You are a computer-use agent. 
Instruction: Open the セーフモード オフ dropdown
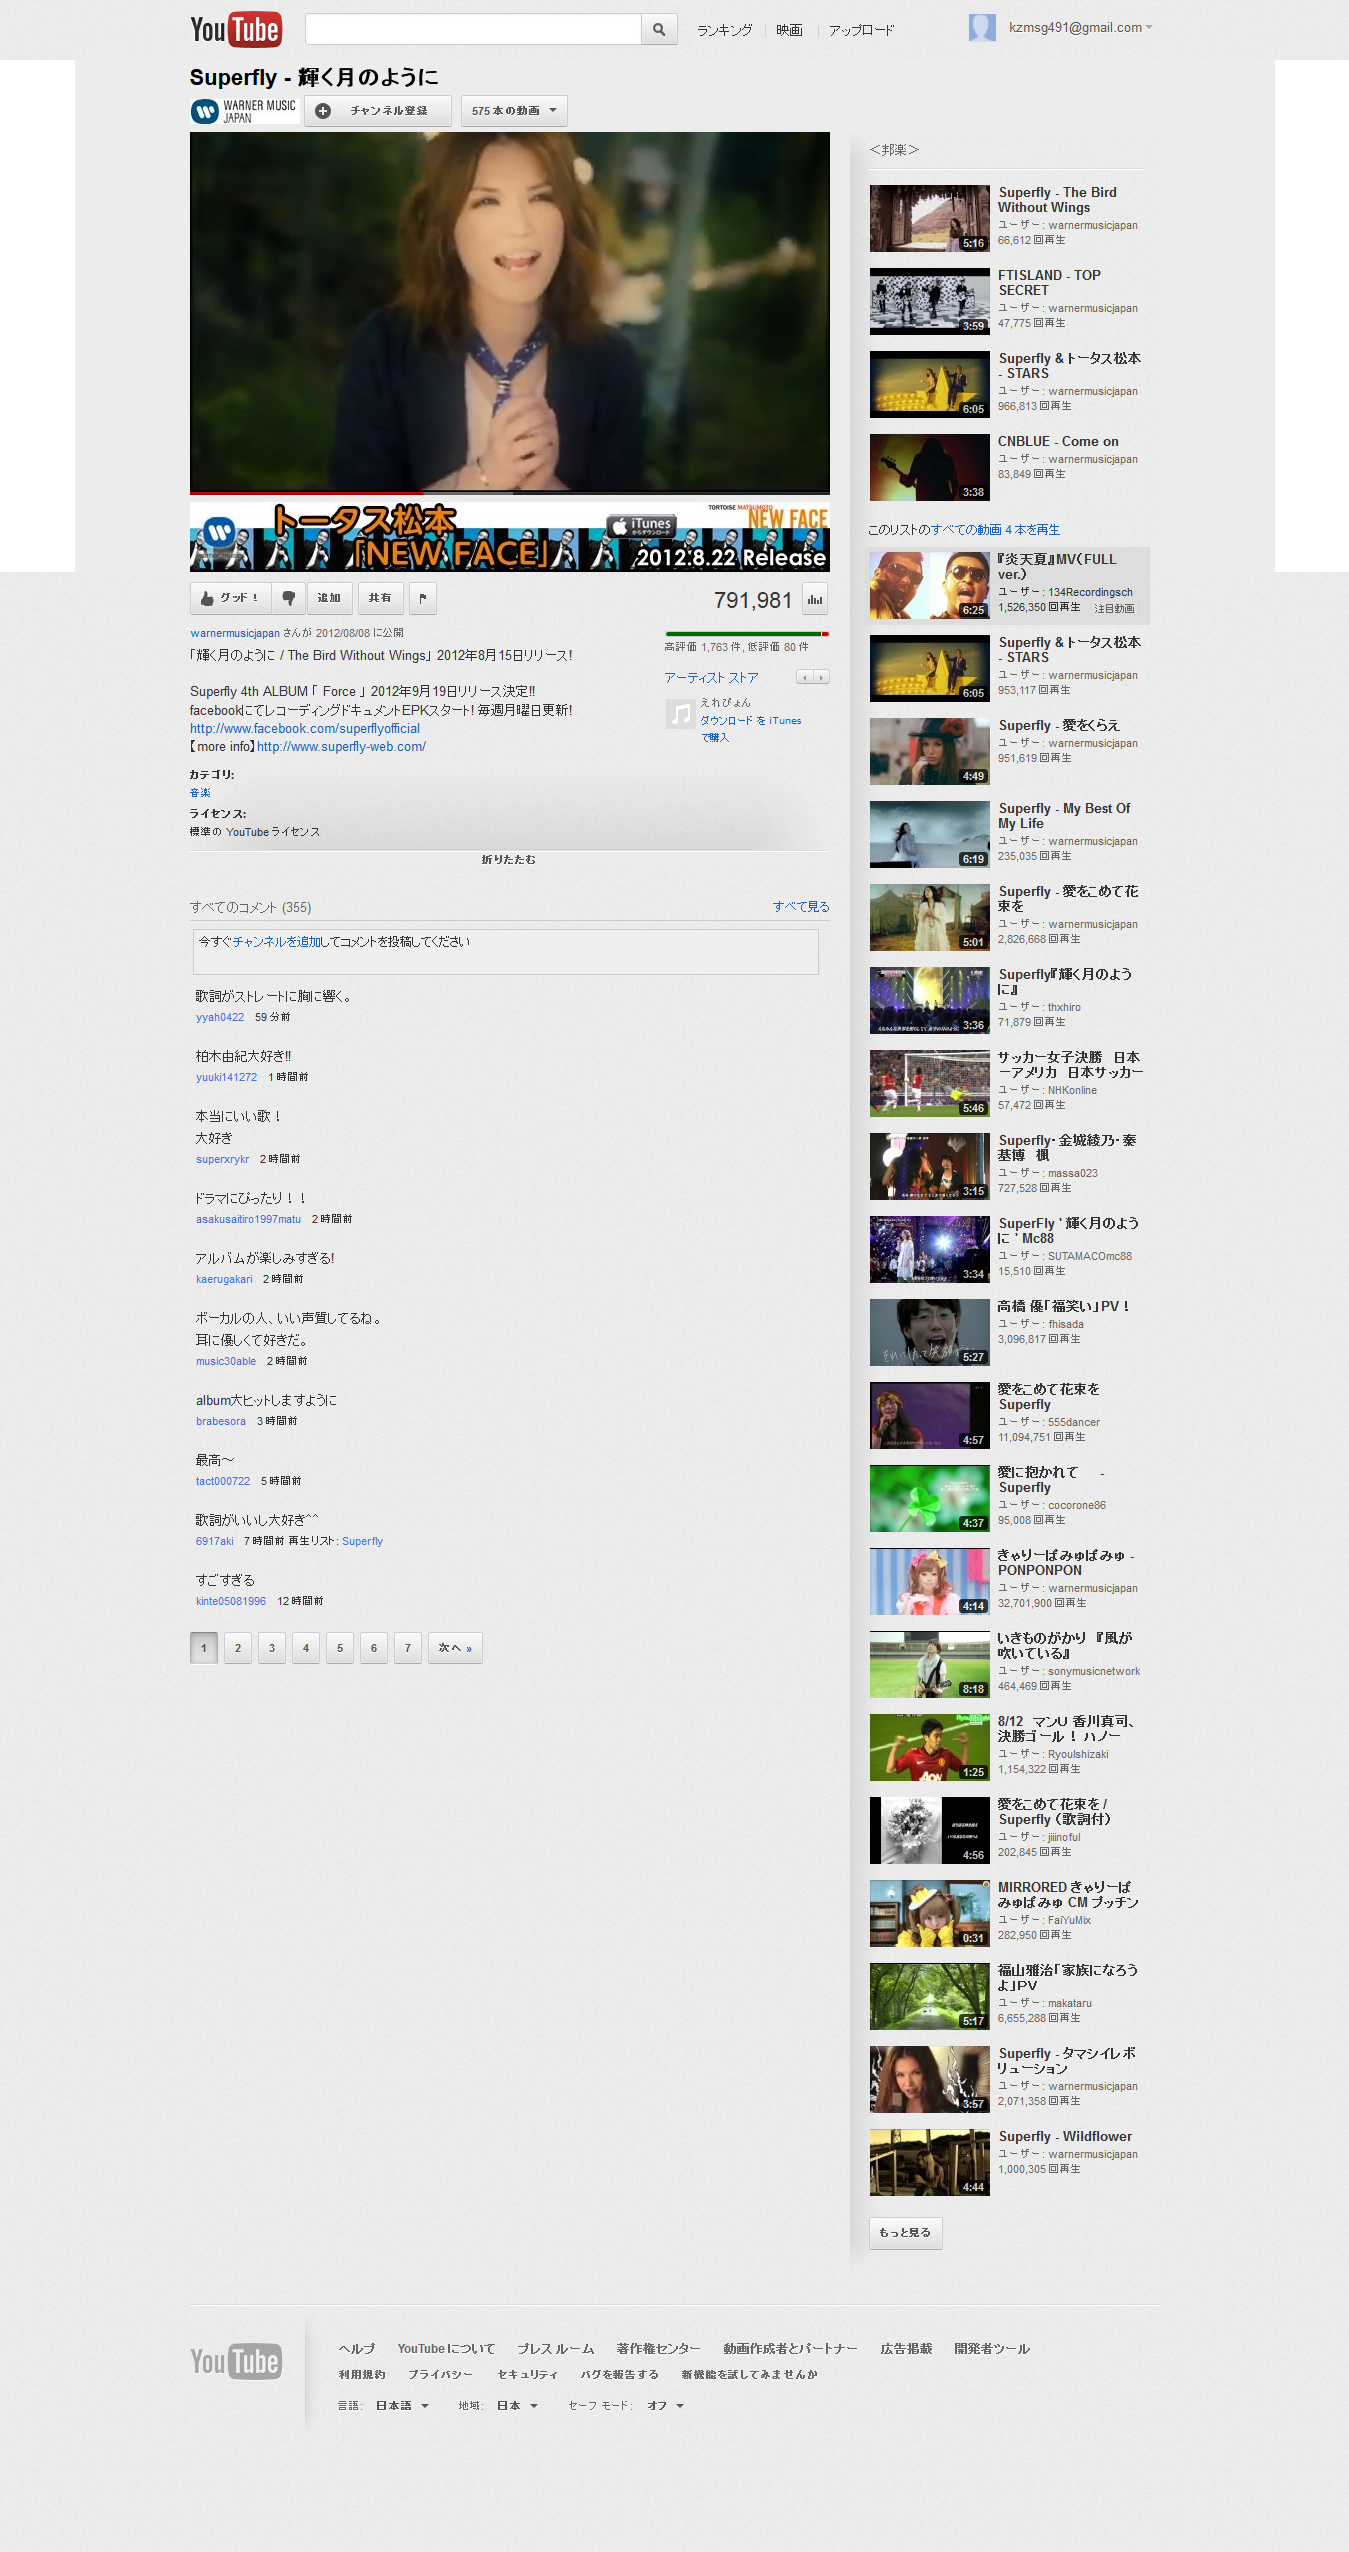pos(665,2406)
